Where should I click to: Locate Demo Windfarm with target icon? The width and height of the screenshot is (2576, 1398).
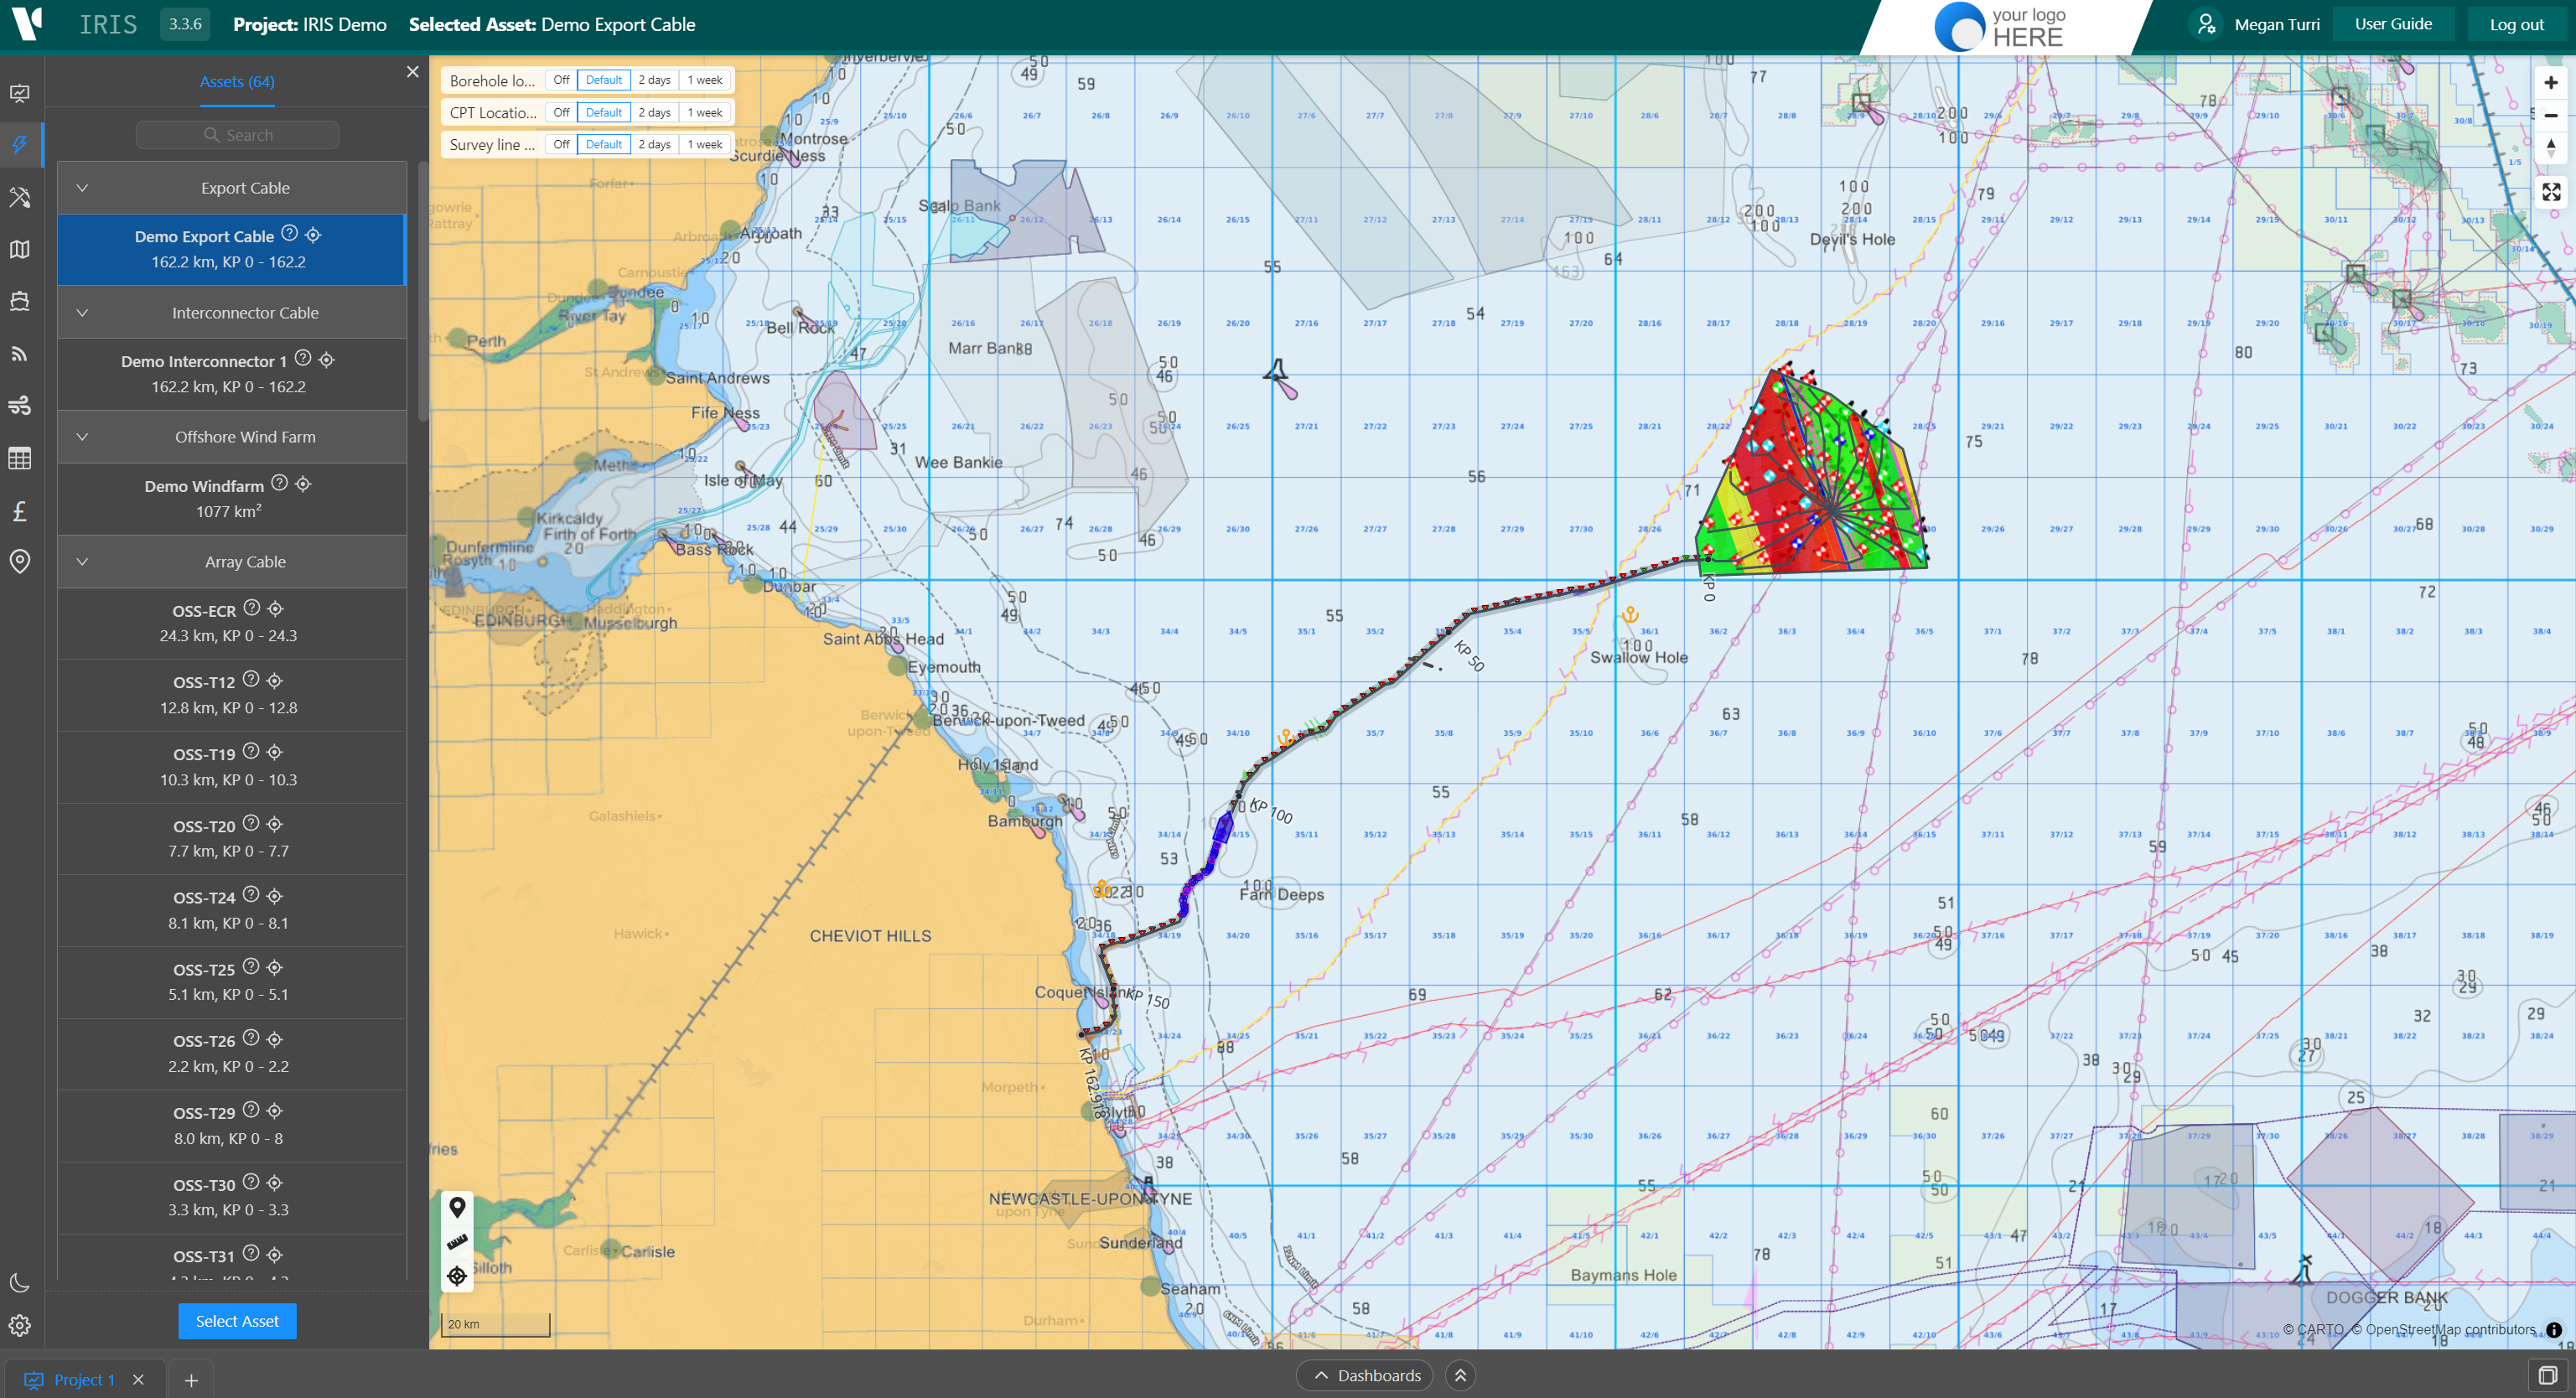pyautogui.click(x=303, y=484)
